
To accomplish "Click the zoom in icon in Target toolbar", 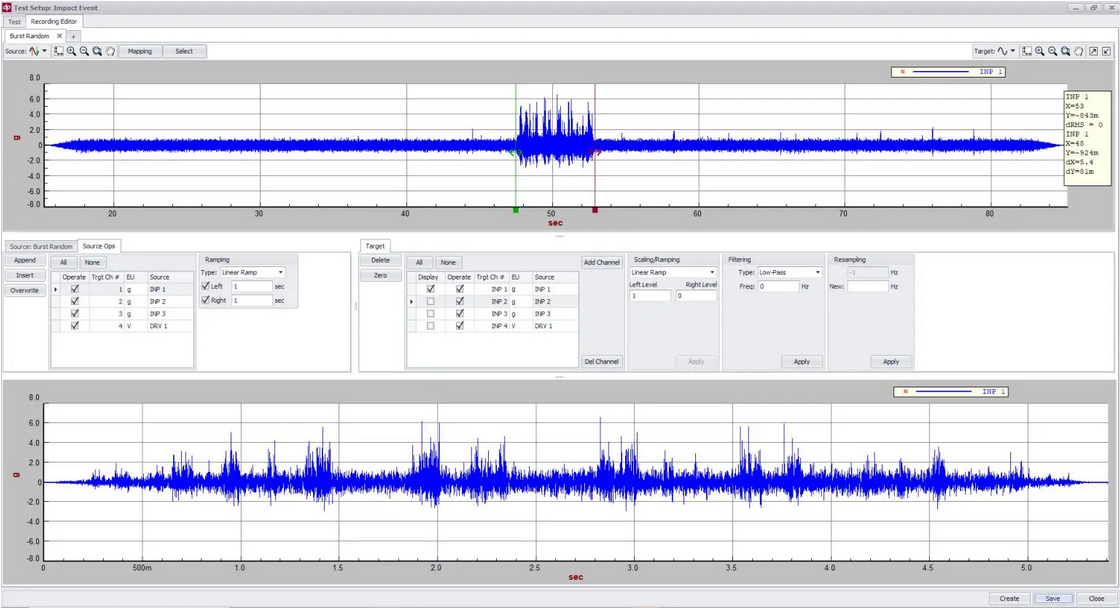I will (x=1040, y=51).
